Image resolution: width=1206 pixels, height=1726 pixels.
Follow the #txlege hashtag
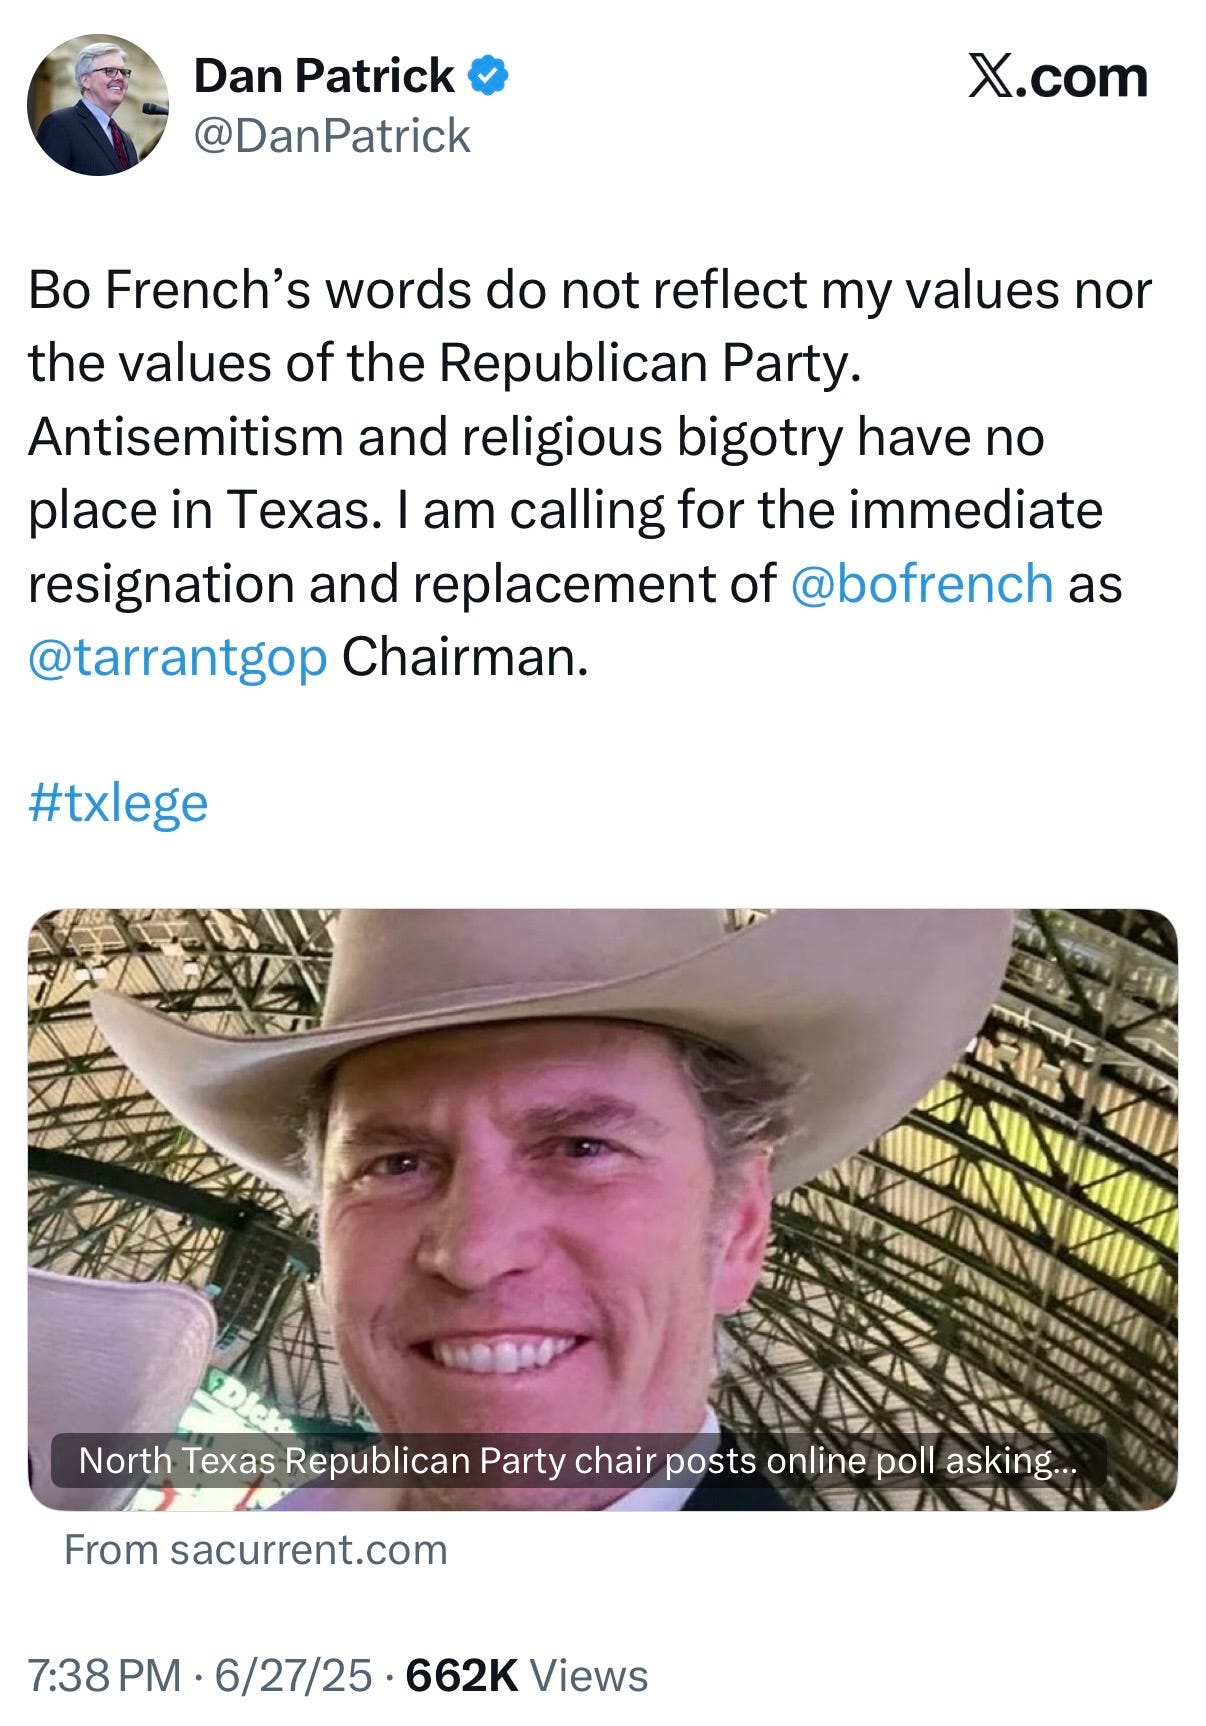118,803
